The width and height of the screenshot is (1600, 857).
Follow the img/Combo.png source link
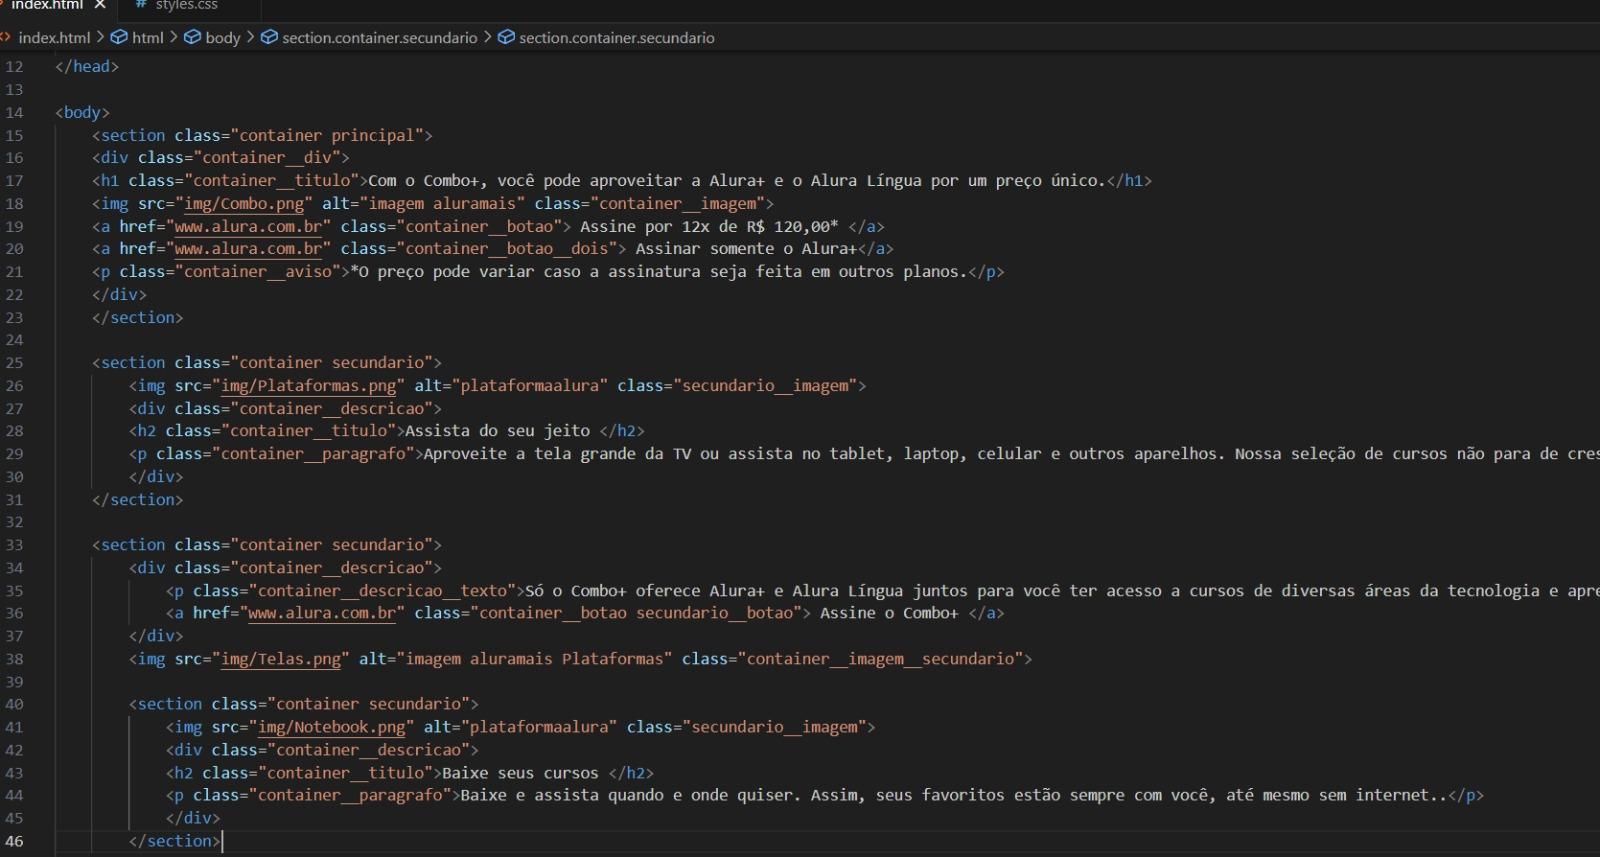[245, 204]
